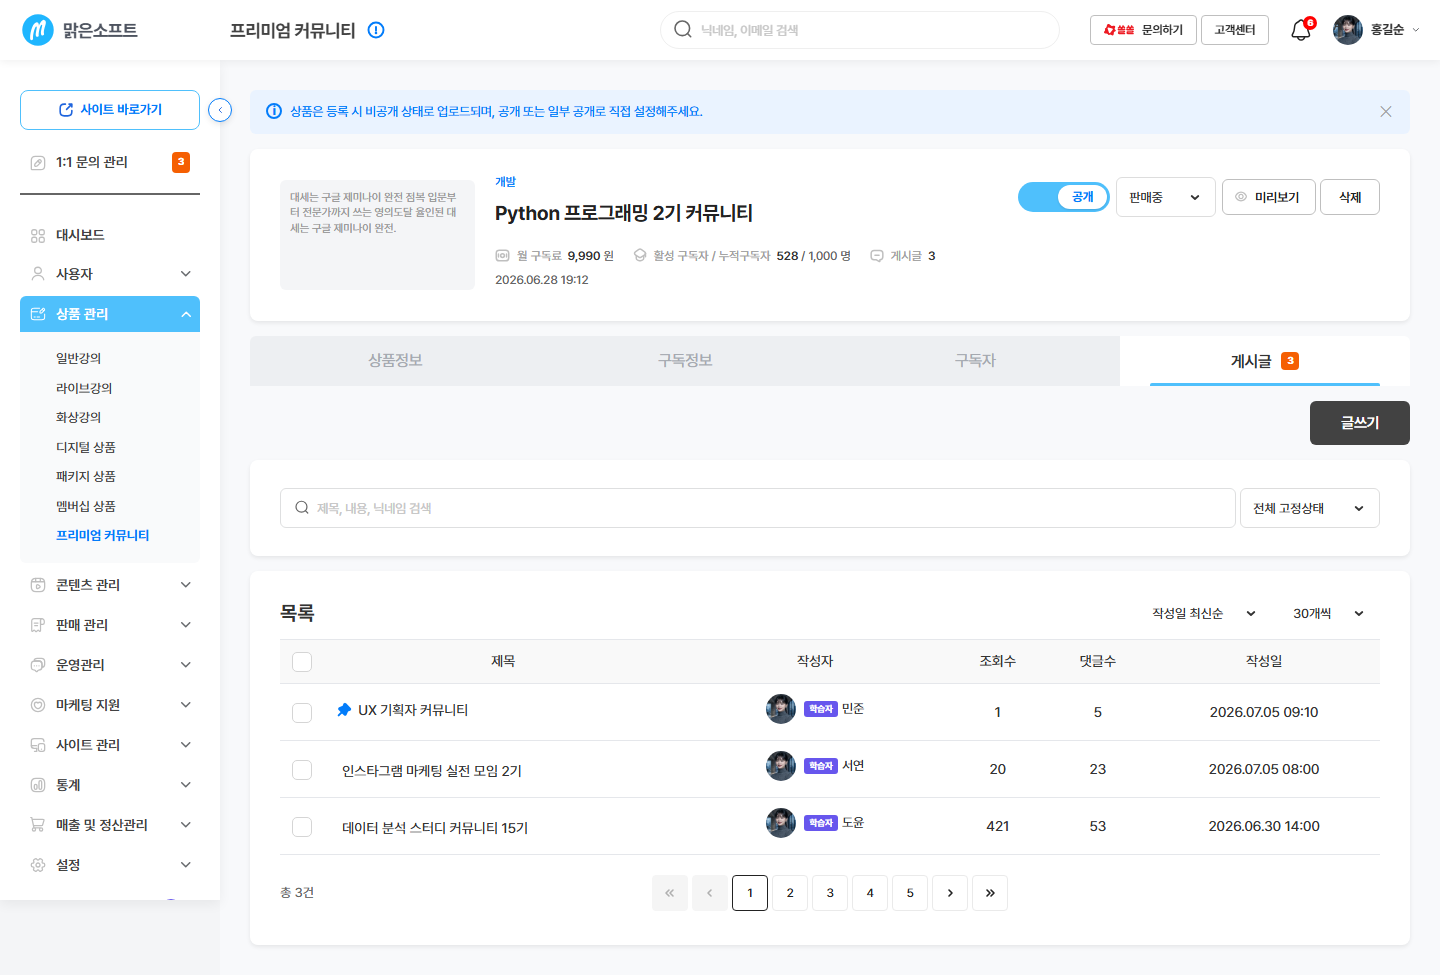The width and height of the screenshot is (1440, 975).
Task: Click the 대시보드 grid icon
Action: coord(38,235)
